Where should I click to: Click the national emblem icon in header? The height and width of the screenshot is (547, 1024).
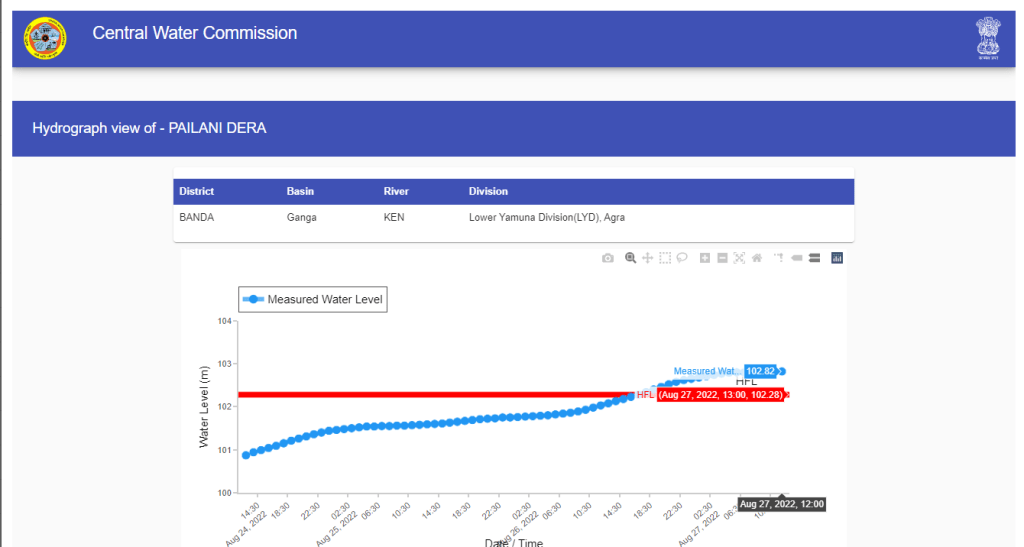click(x=988, y=39)
